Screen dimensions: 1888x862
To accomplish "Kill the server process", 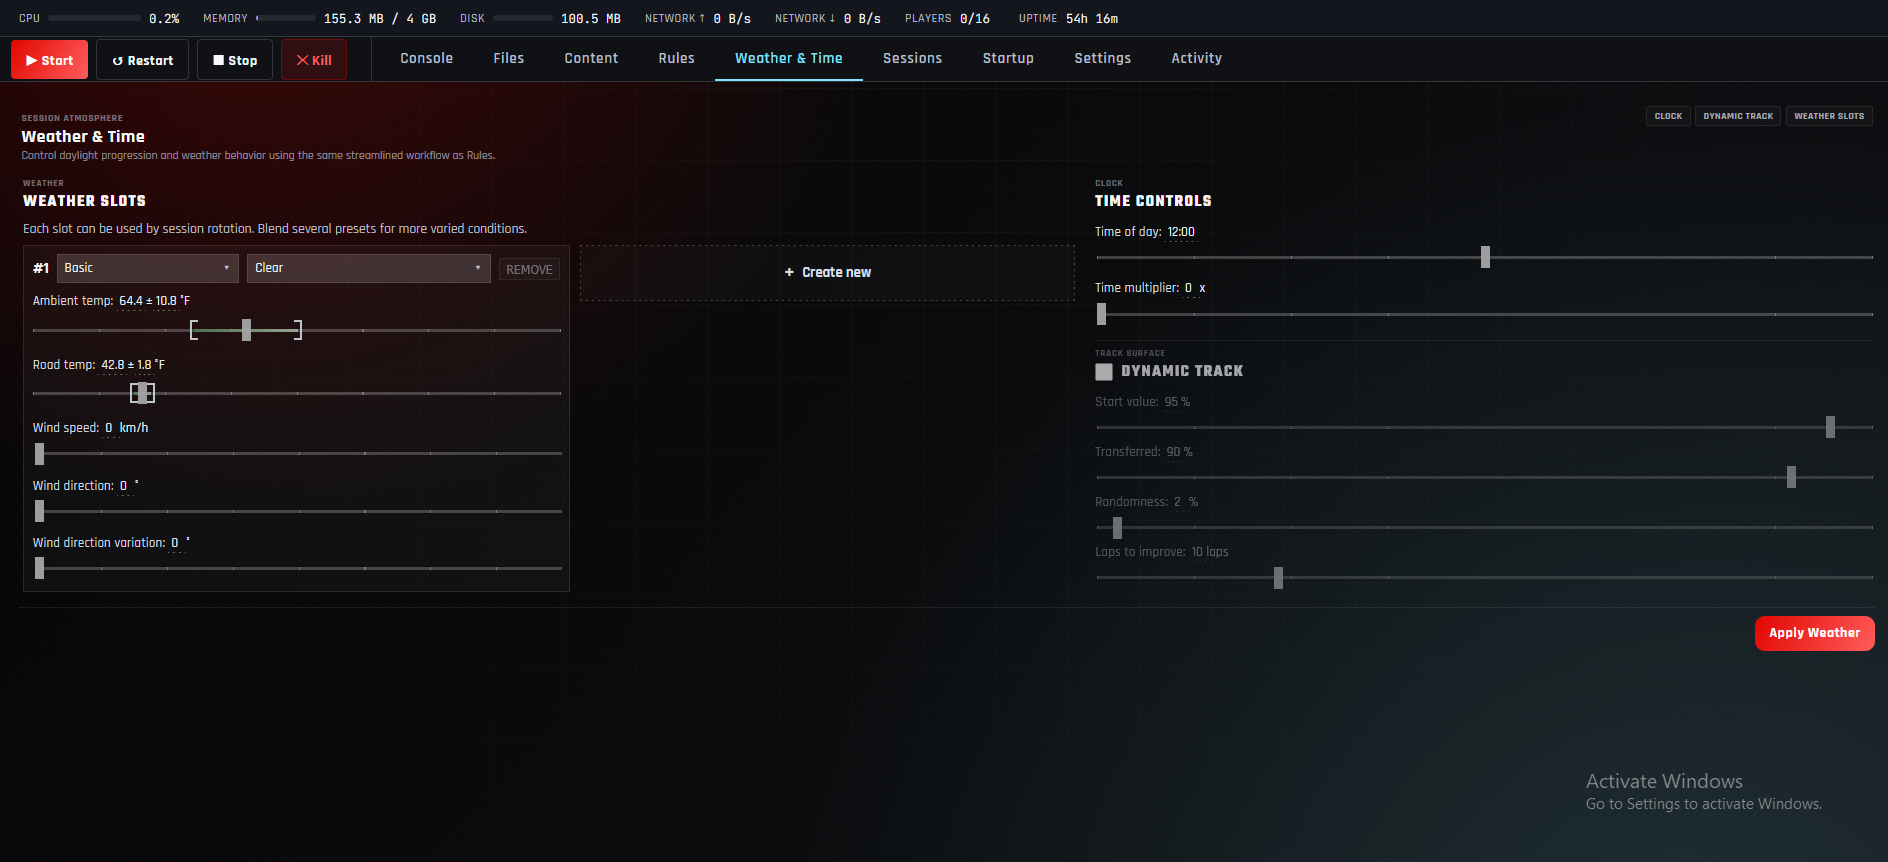I will (x=314, y=60).
